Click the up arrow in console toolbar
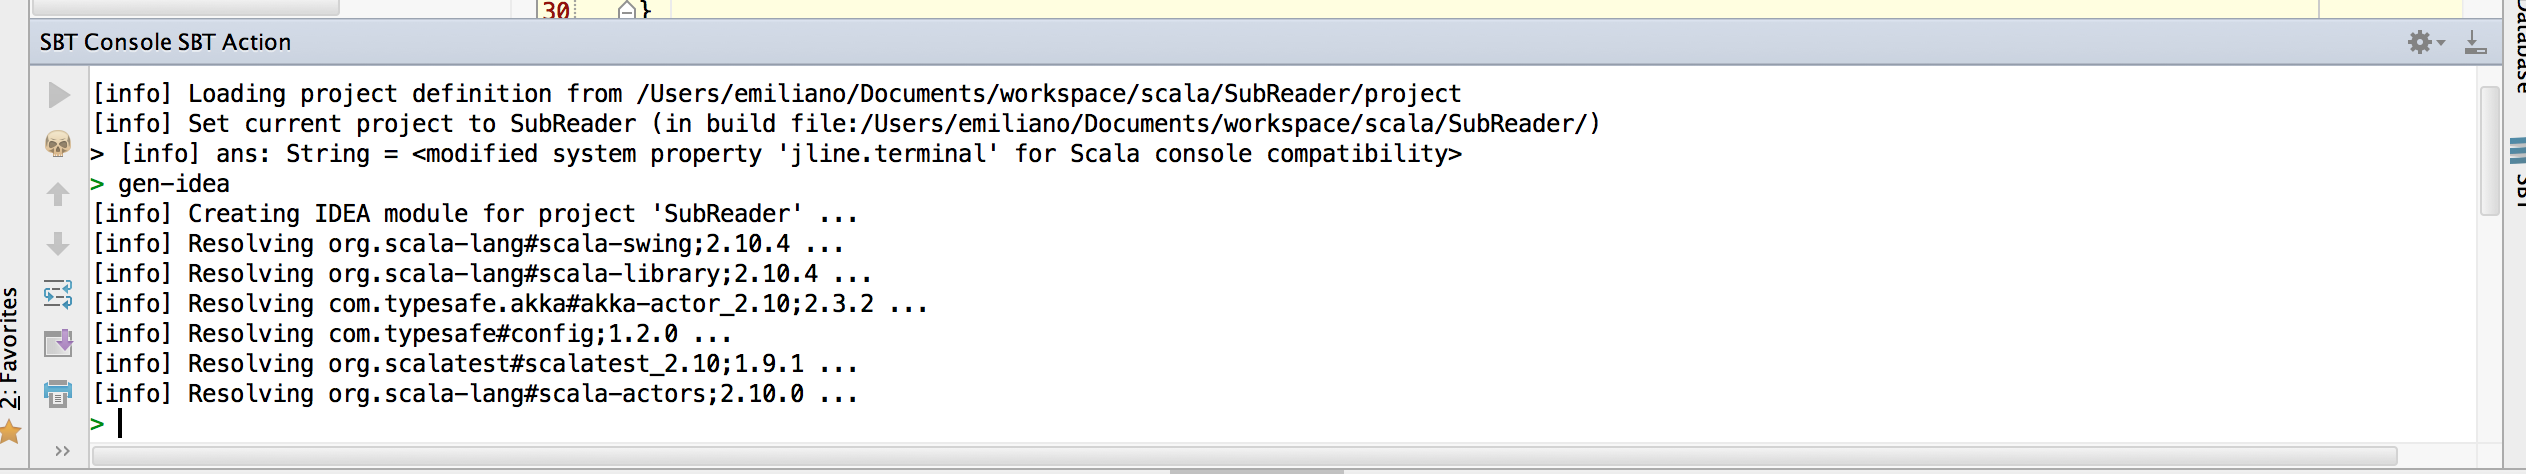 (58, 194)
